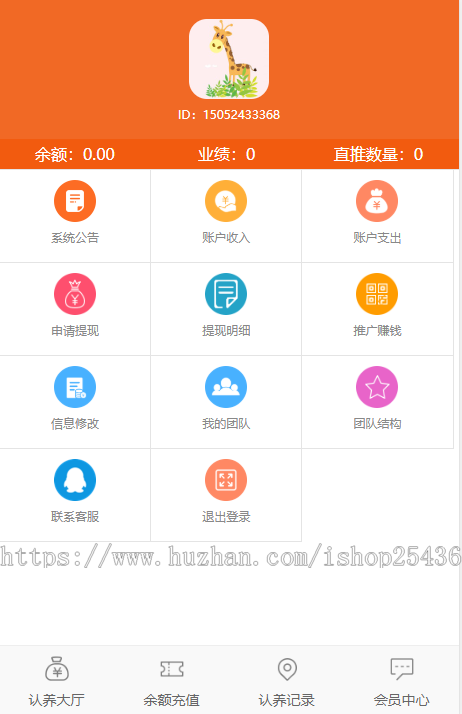The height and width of the screenshot is (714, 462).
Task: Click the 团队结构 label text
Action: (x=377, y=423)
